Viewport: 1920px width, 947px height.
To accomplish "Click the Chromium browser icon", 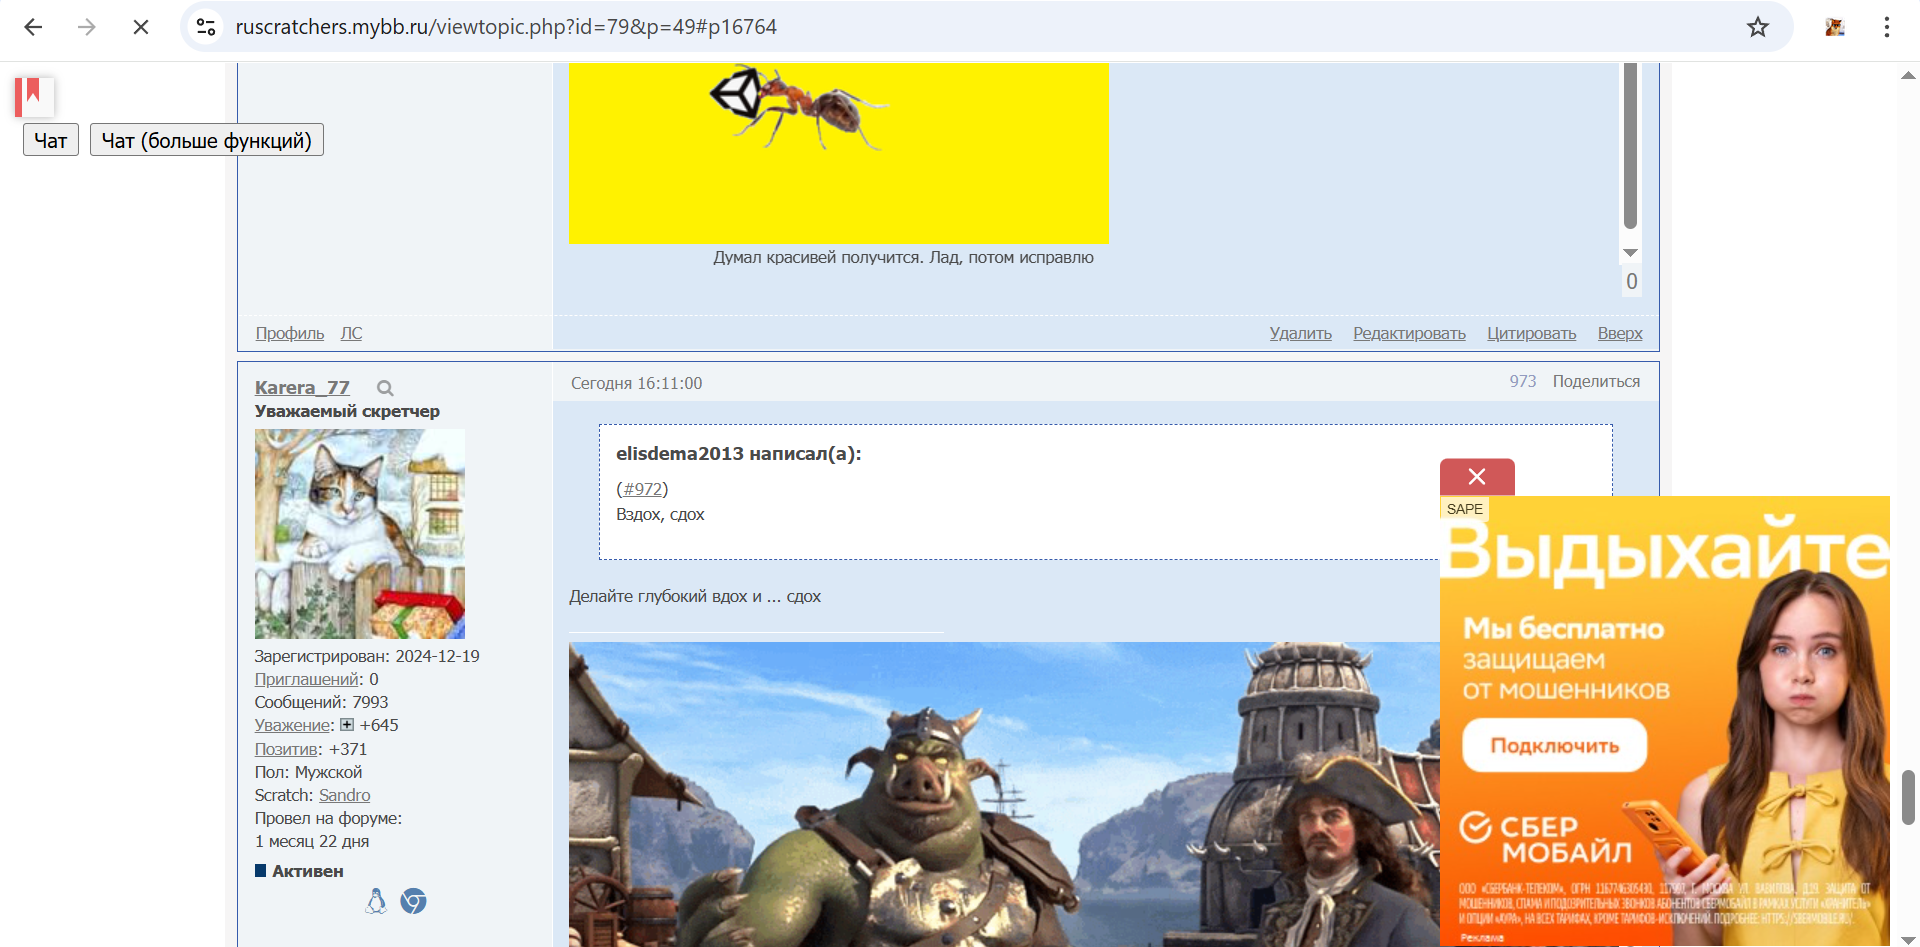I will point(413,901).
